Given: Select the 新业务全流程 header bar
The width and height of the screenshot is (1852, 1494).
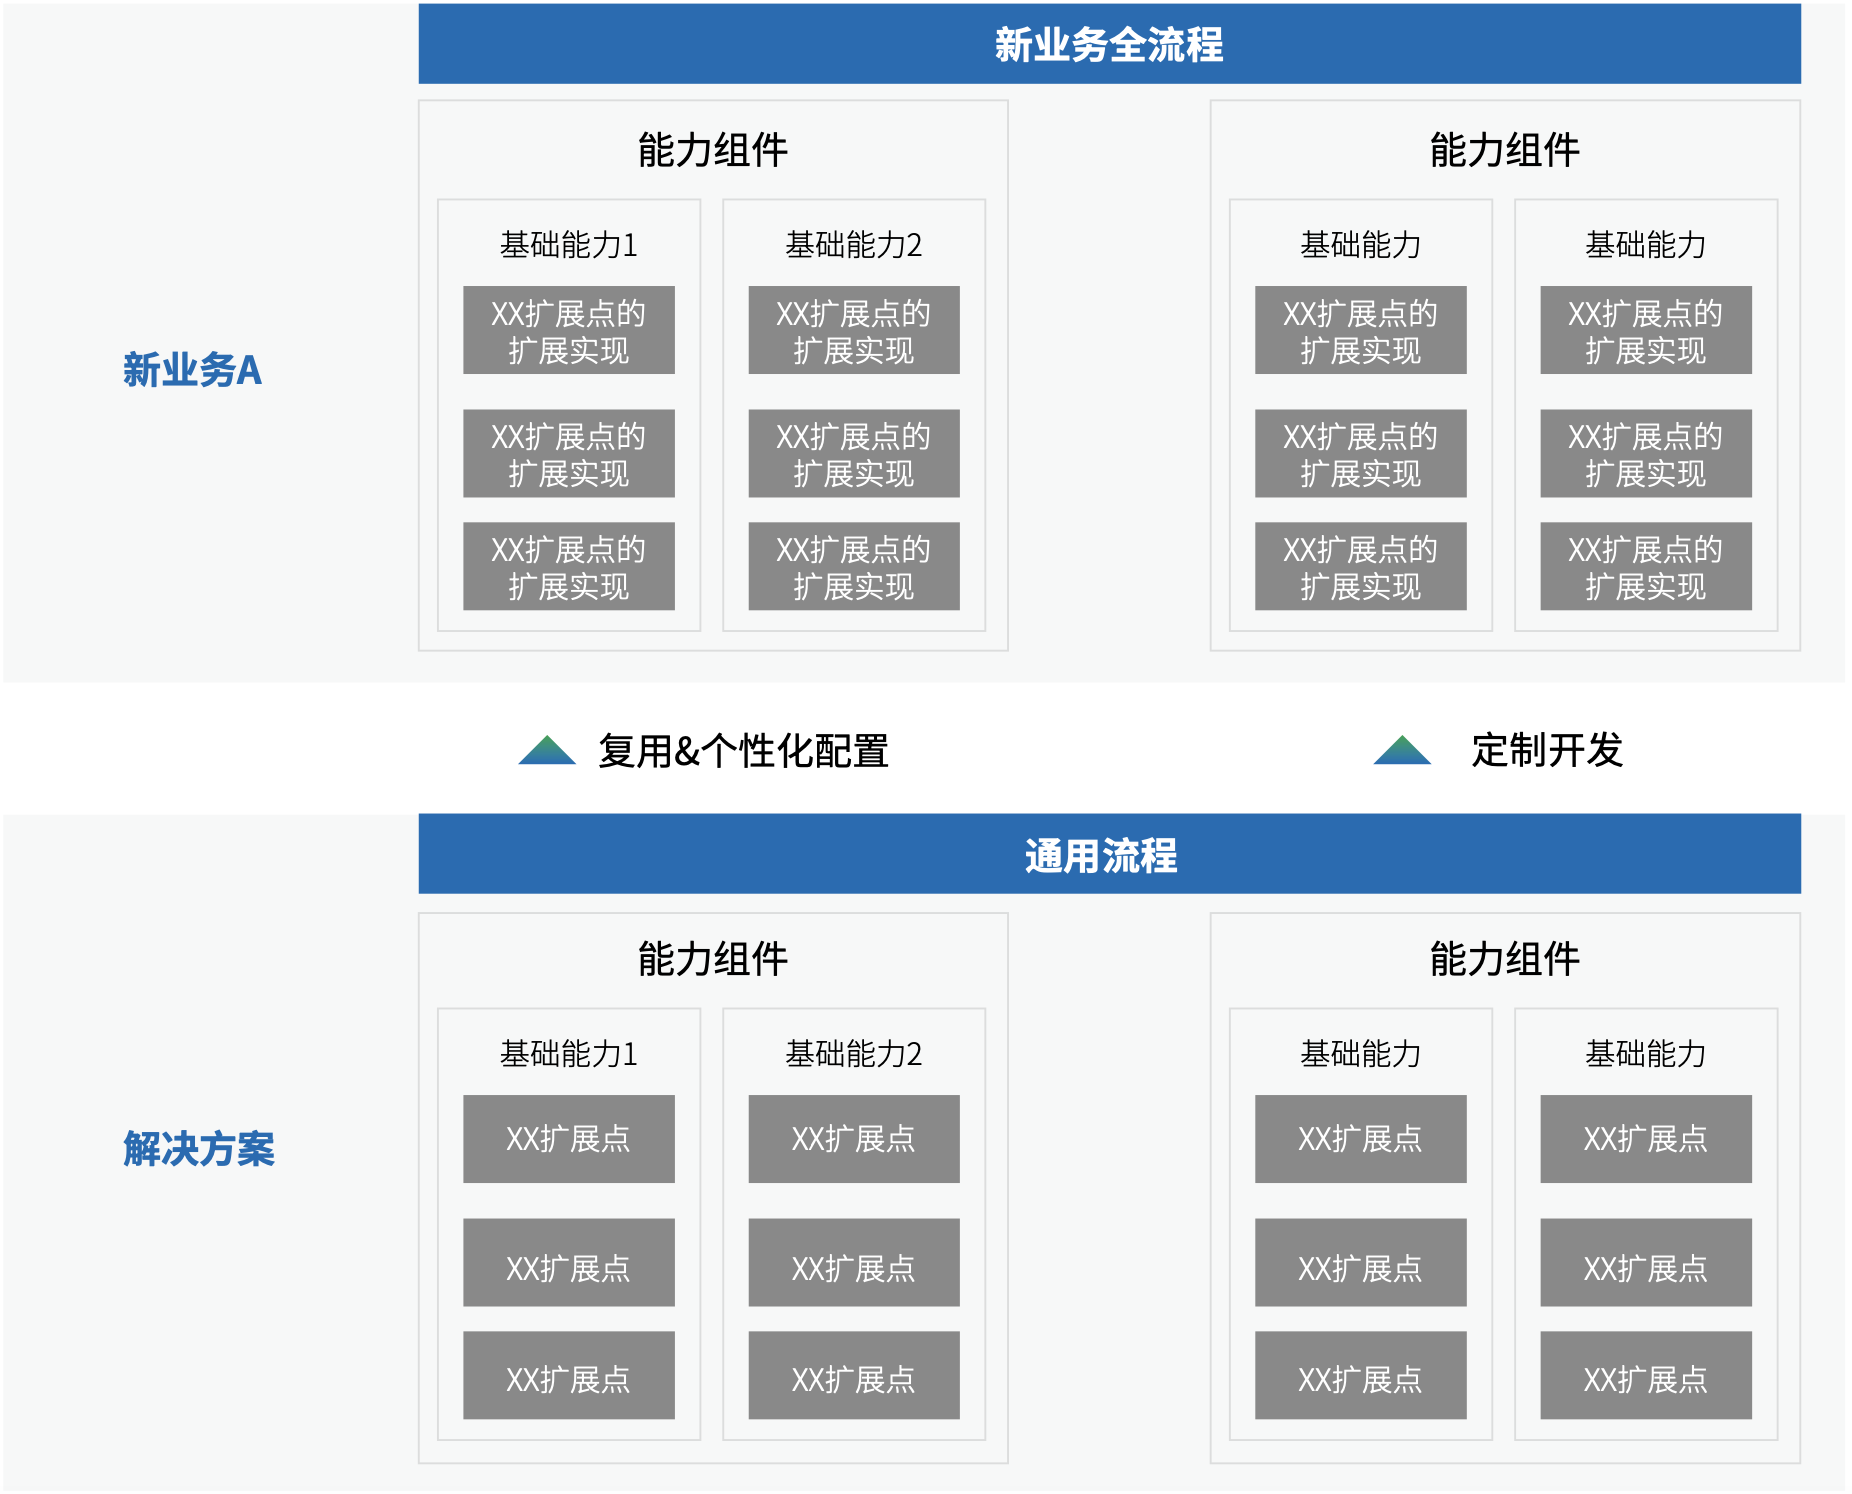Looking at the screenshot, I should (1109, 44).
